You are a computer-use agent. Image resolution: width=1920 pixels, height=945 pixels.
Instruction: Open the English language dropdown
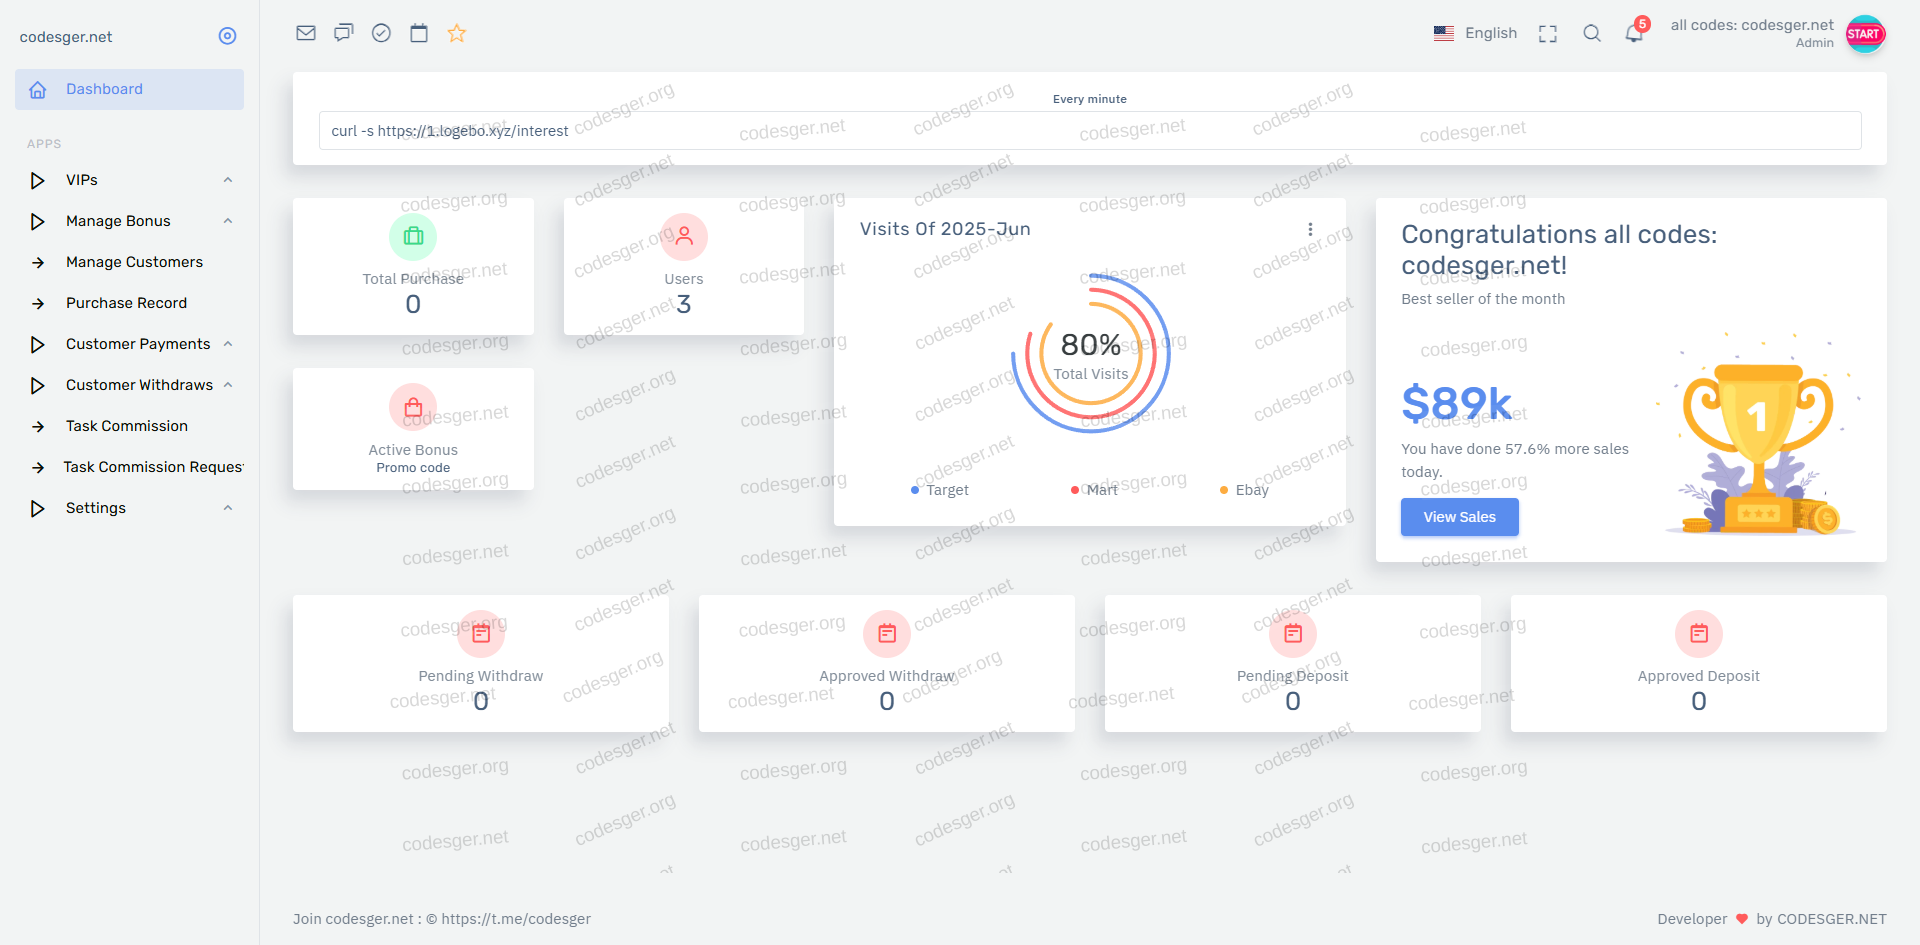click(1476, 33)
